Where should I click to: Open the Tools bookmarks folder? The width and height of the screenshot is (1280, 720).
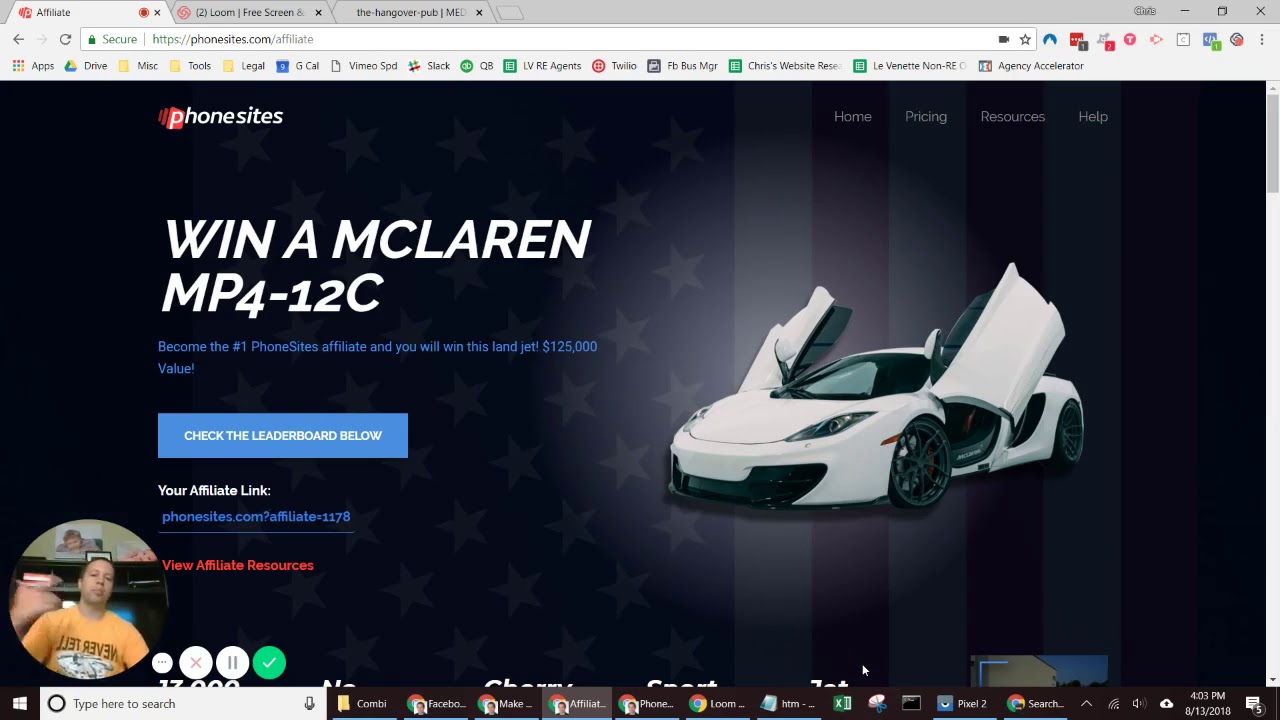click(x=190, y=66)
